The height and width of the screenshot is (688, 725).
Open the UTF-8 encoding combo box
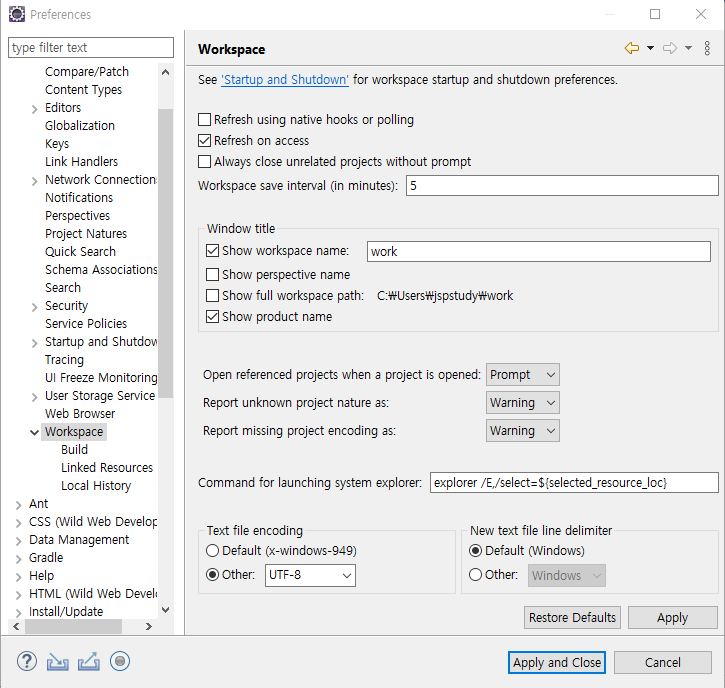pos(310,575)
